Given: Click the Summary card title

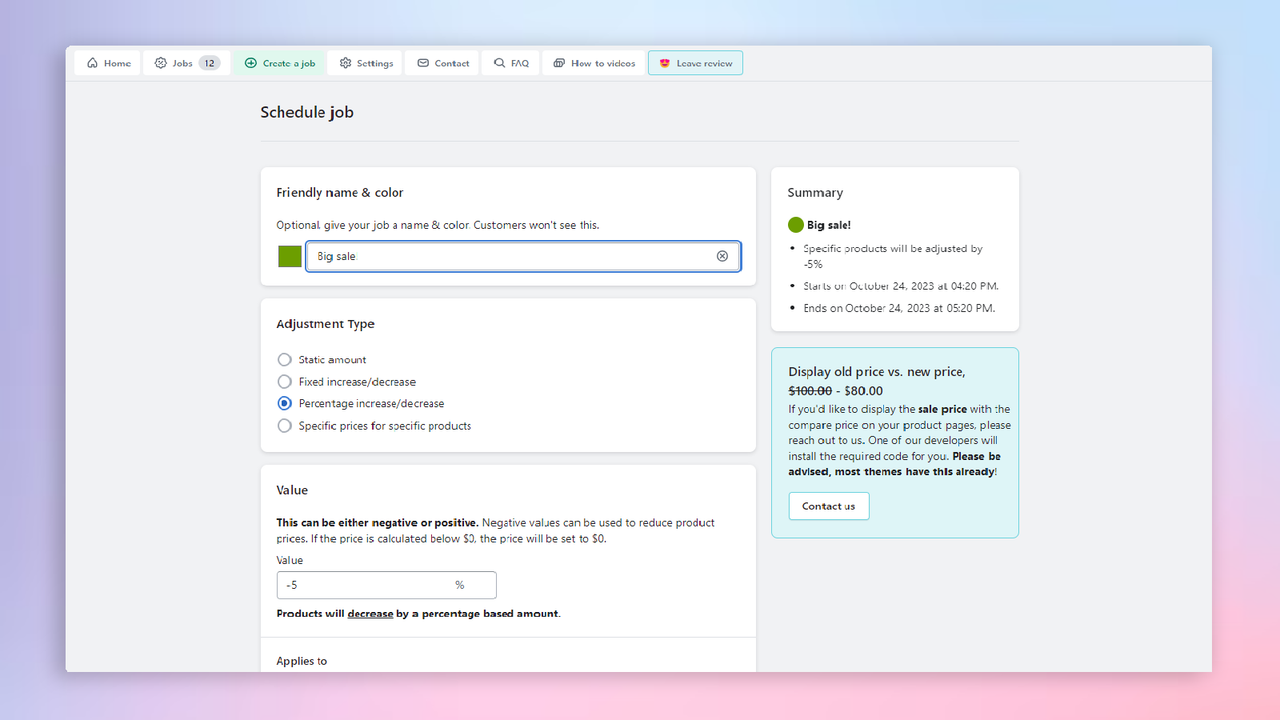Looking at the screenshot, I should [815, 192].
